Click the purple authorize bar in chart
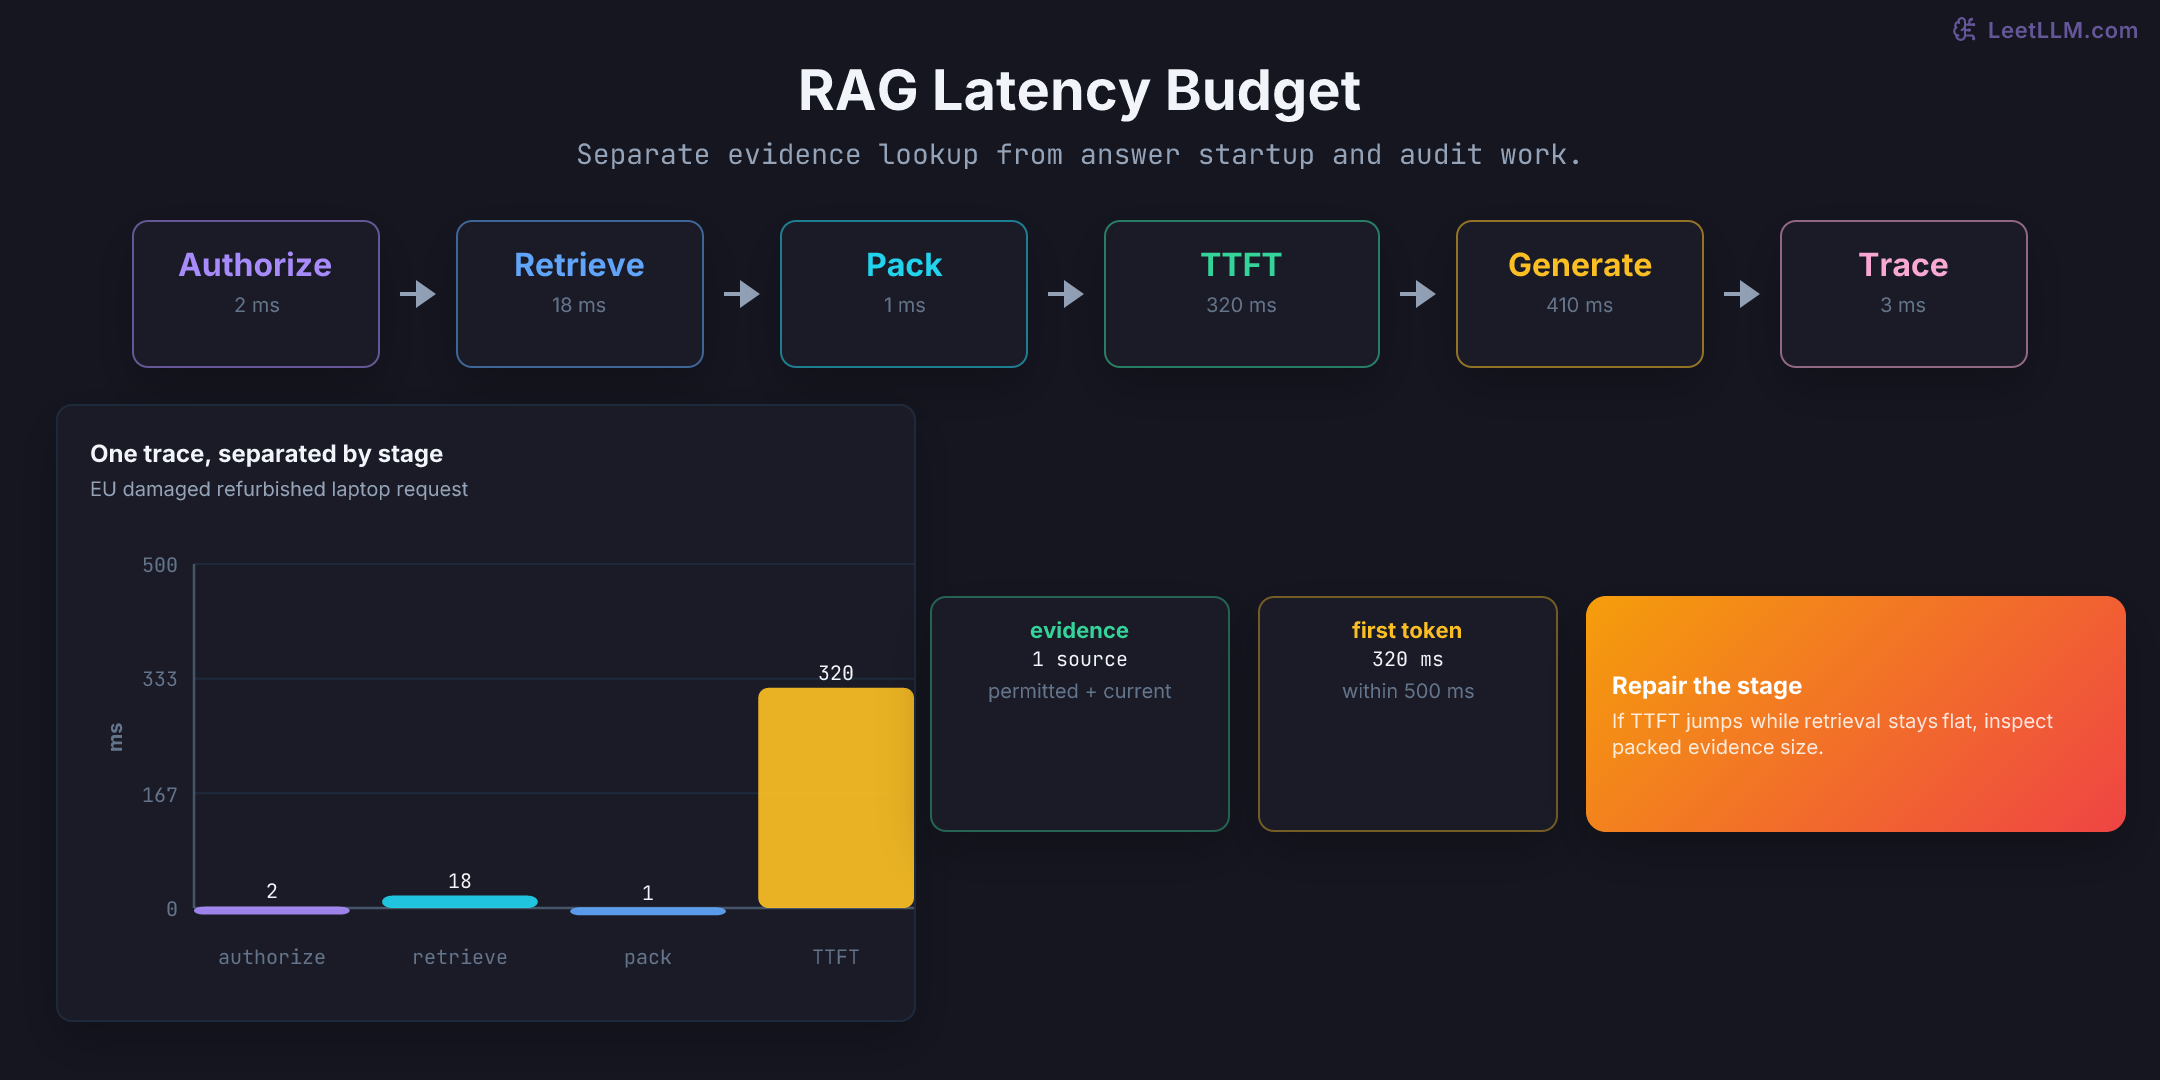The width and height of the screenshot is (2160, 1080). 272,910
